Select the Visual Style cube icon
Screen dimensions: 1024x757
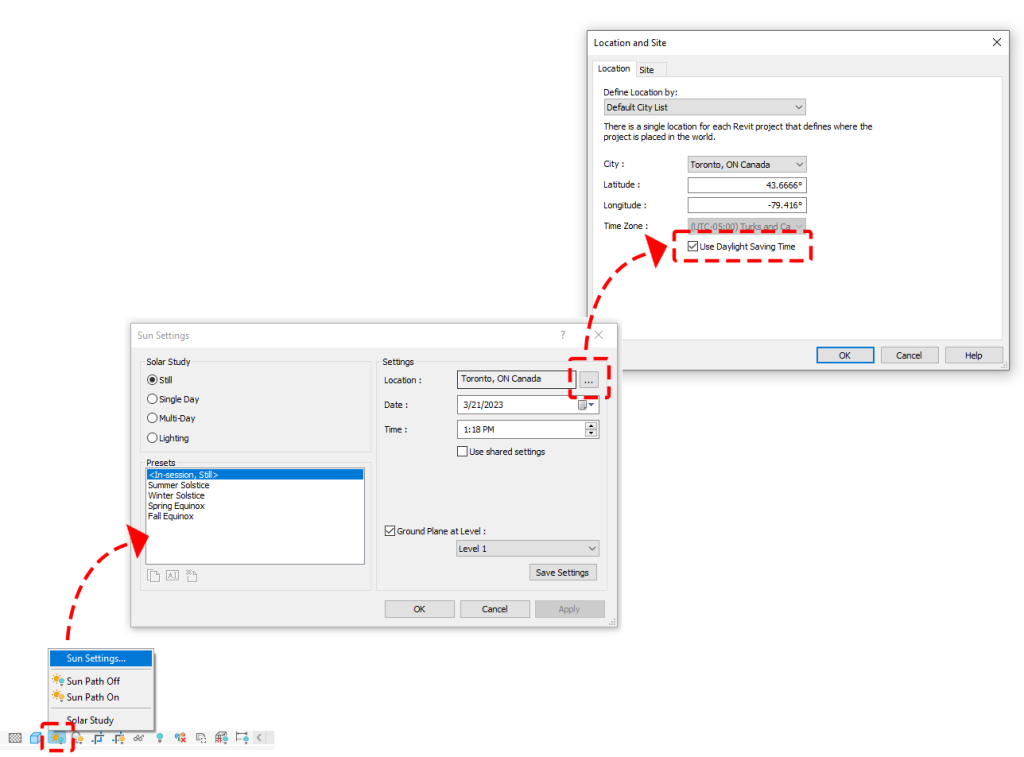(37, 738)
